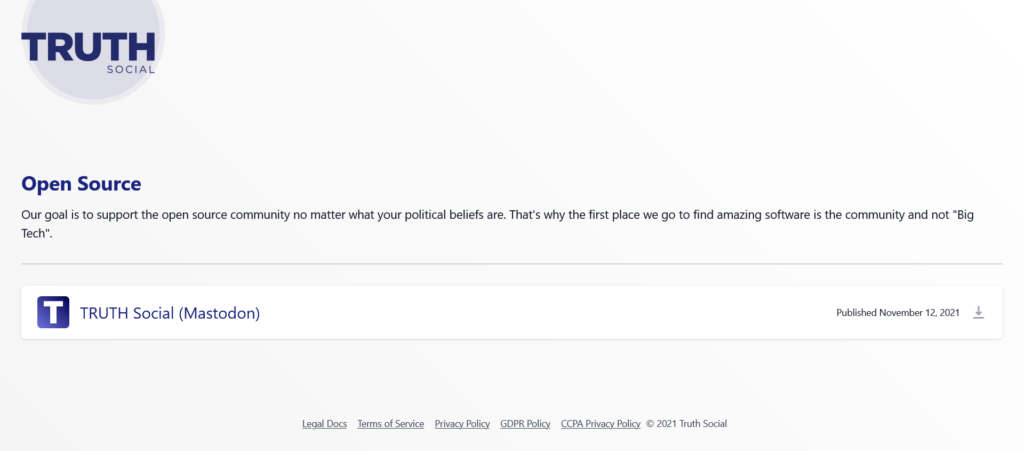Screen dimensions: 1024x451
Task: Open the GDPR Policy link
Action: (x=525, y=424)
